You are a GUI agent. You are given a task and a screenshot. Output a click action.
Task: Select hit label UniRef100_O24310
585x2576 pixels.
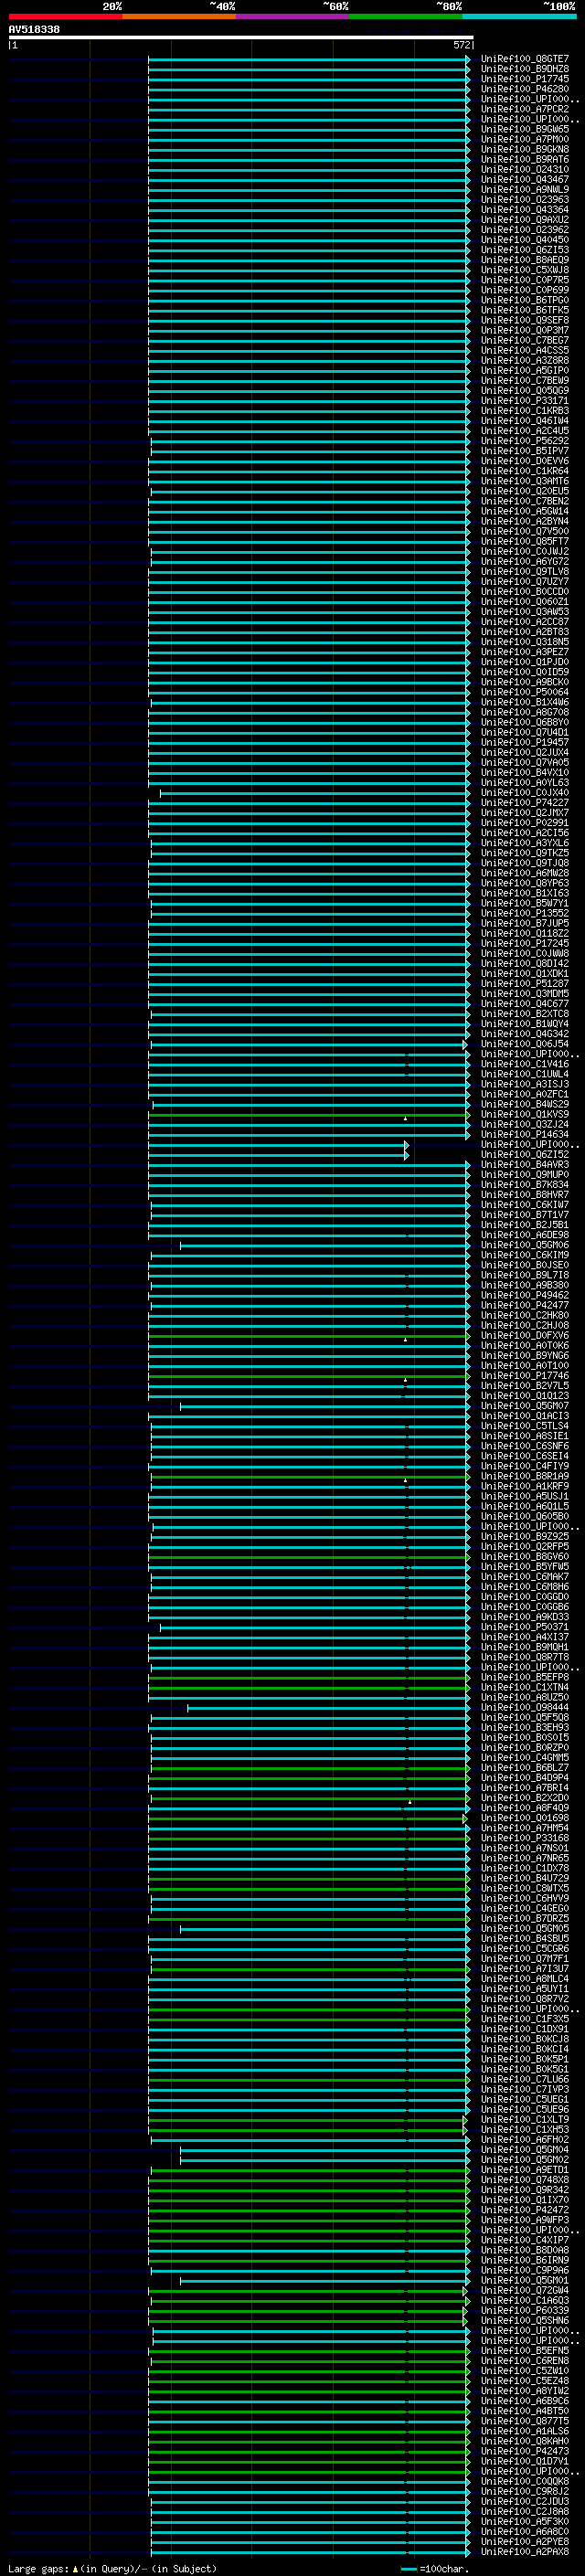pyautogui.click(x=525, y=169)
